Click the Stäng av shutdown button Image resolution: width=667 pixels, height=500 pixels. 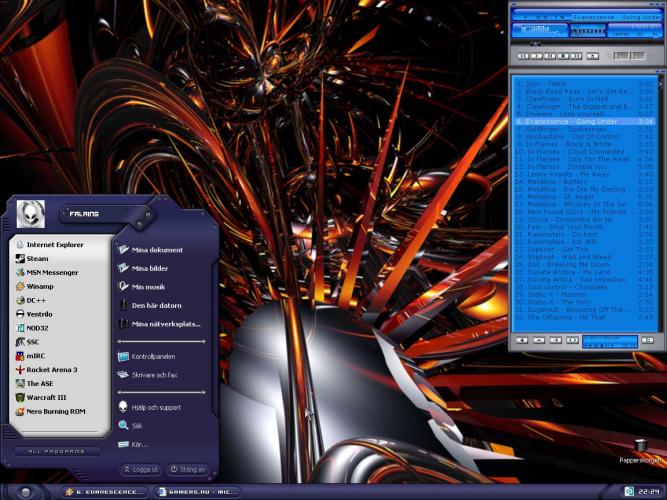coord(188,469)
